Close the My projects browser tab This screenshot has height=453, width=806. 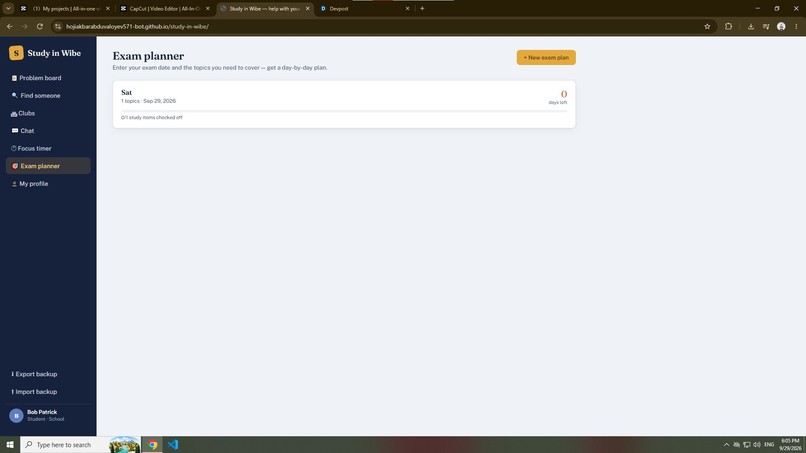(107, 9)
